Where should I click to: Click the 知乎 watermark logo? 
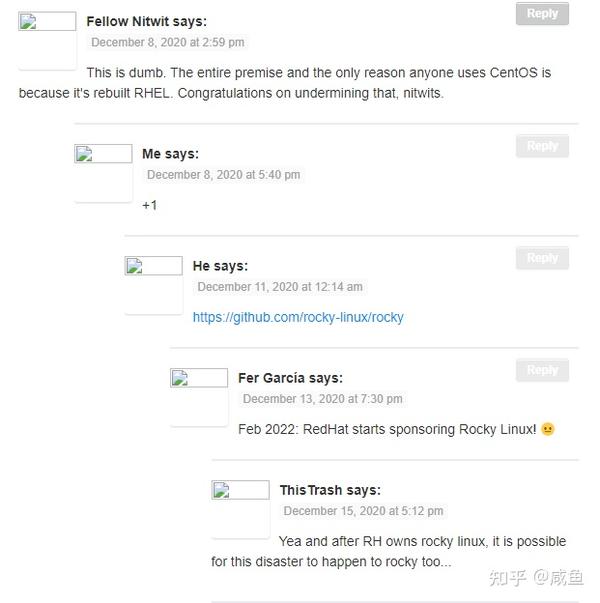point(504,577)
